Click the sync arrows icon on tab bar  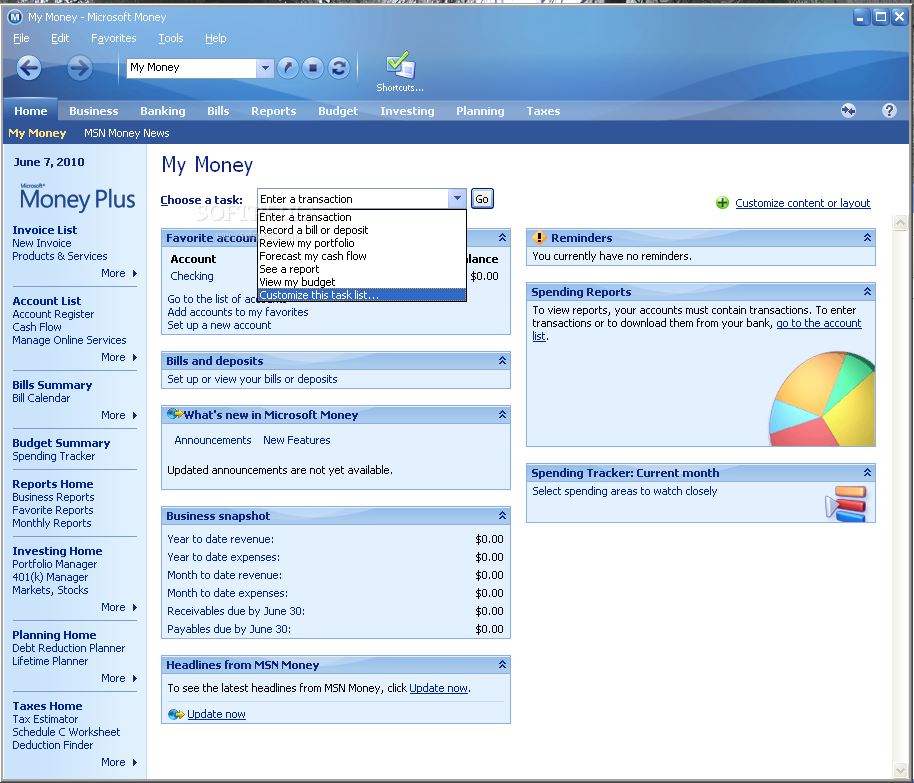coord(848,110)
